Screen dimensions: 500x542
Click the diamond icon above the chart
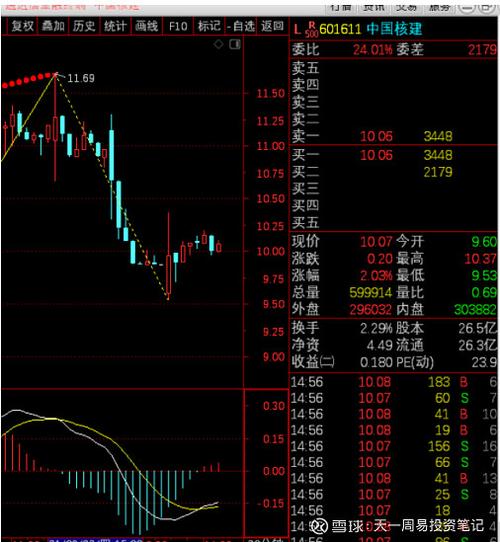(x=219, y=44)
